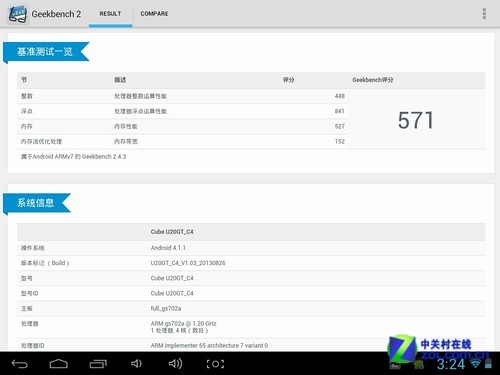The height and width of the screenshot is (375, 500).
Task: Tap the build value U20GT_C4_V1.03_20130826
Action: point(188,263)
